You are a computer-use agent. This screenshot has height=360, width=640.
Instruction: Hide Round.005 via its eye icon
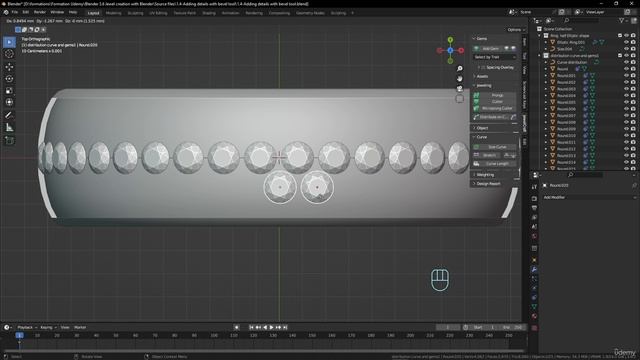coord(627,102)
